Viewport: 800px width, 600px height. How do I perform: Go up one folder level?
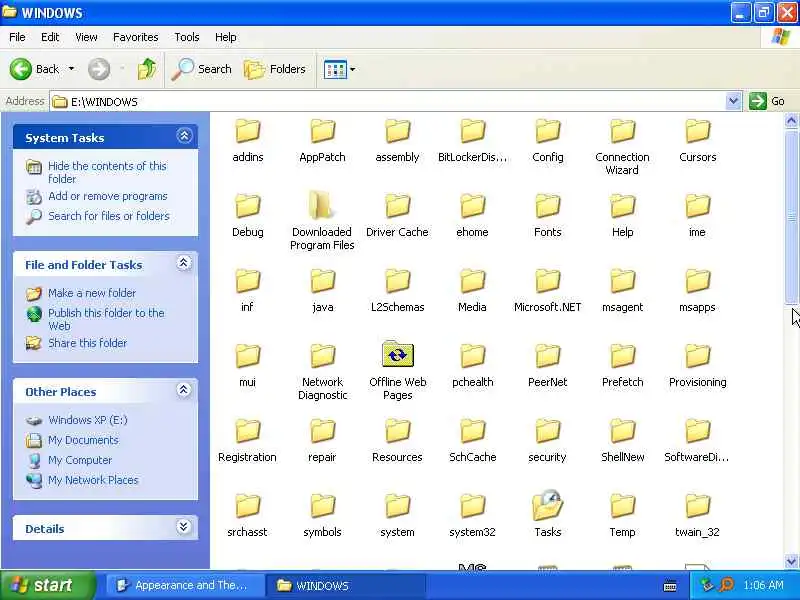coord(147,69)
